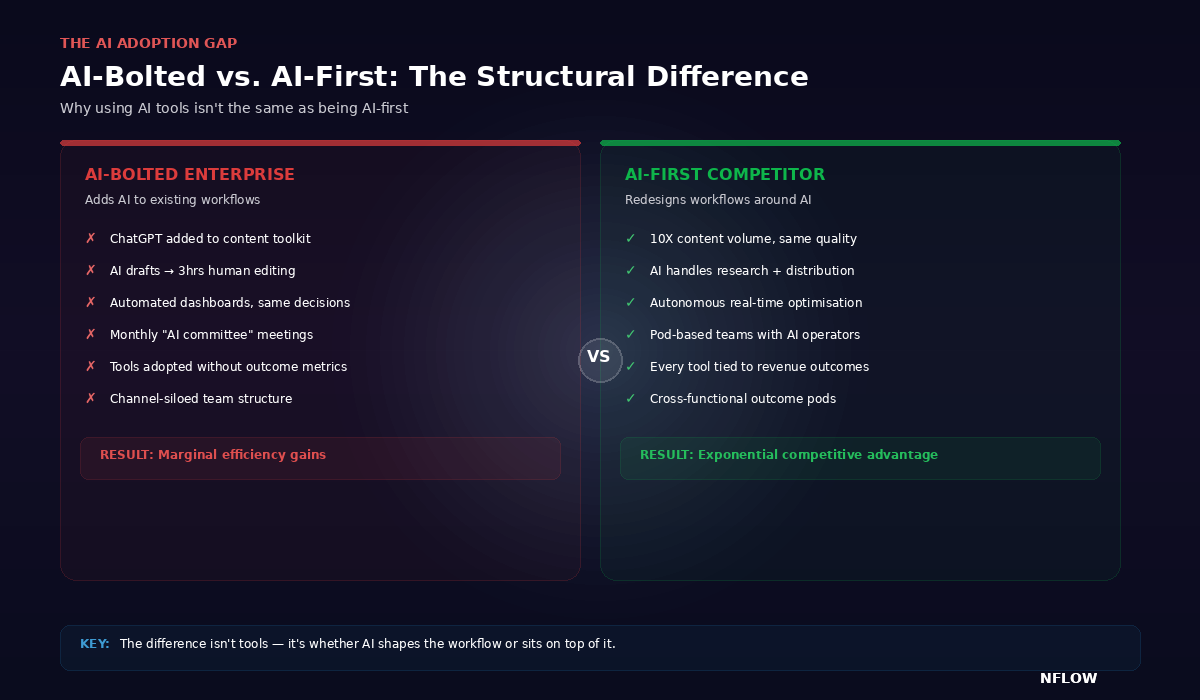This screenshot has width=1200, height=700.
Task: Click the X mark beside ChatGPT added to content toolkit
Action: 90,239
